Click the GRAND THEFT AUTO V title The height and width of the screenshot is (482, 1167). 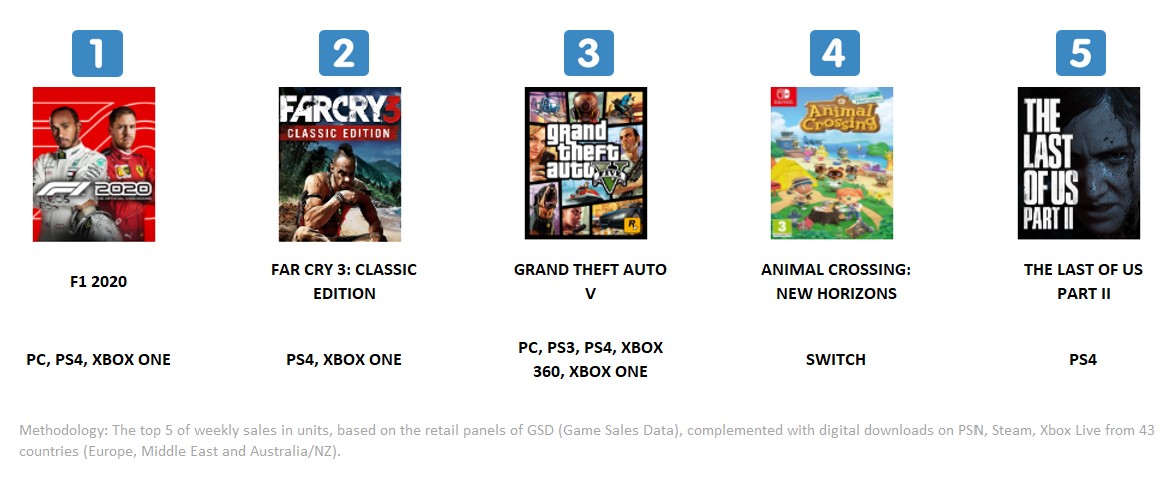click(x=590, y=281)
